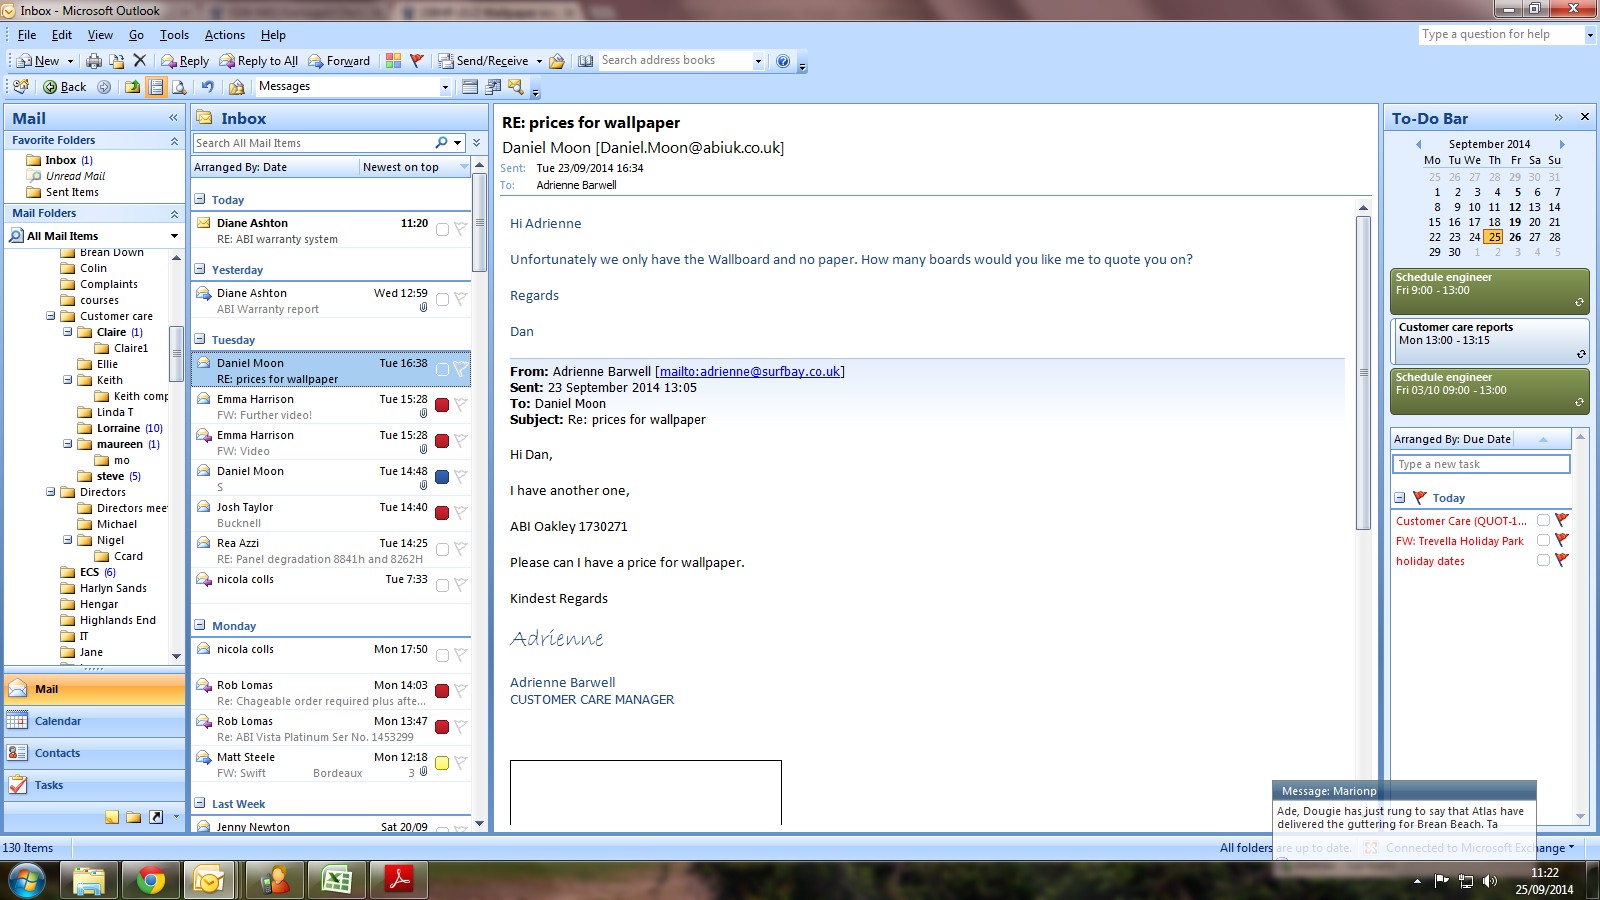Click the Up One Level folder icon
1600x900 pixels.
point(132,87)
